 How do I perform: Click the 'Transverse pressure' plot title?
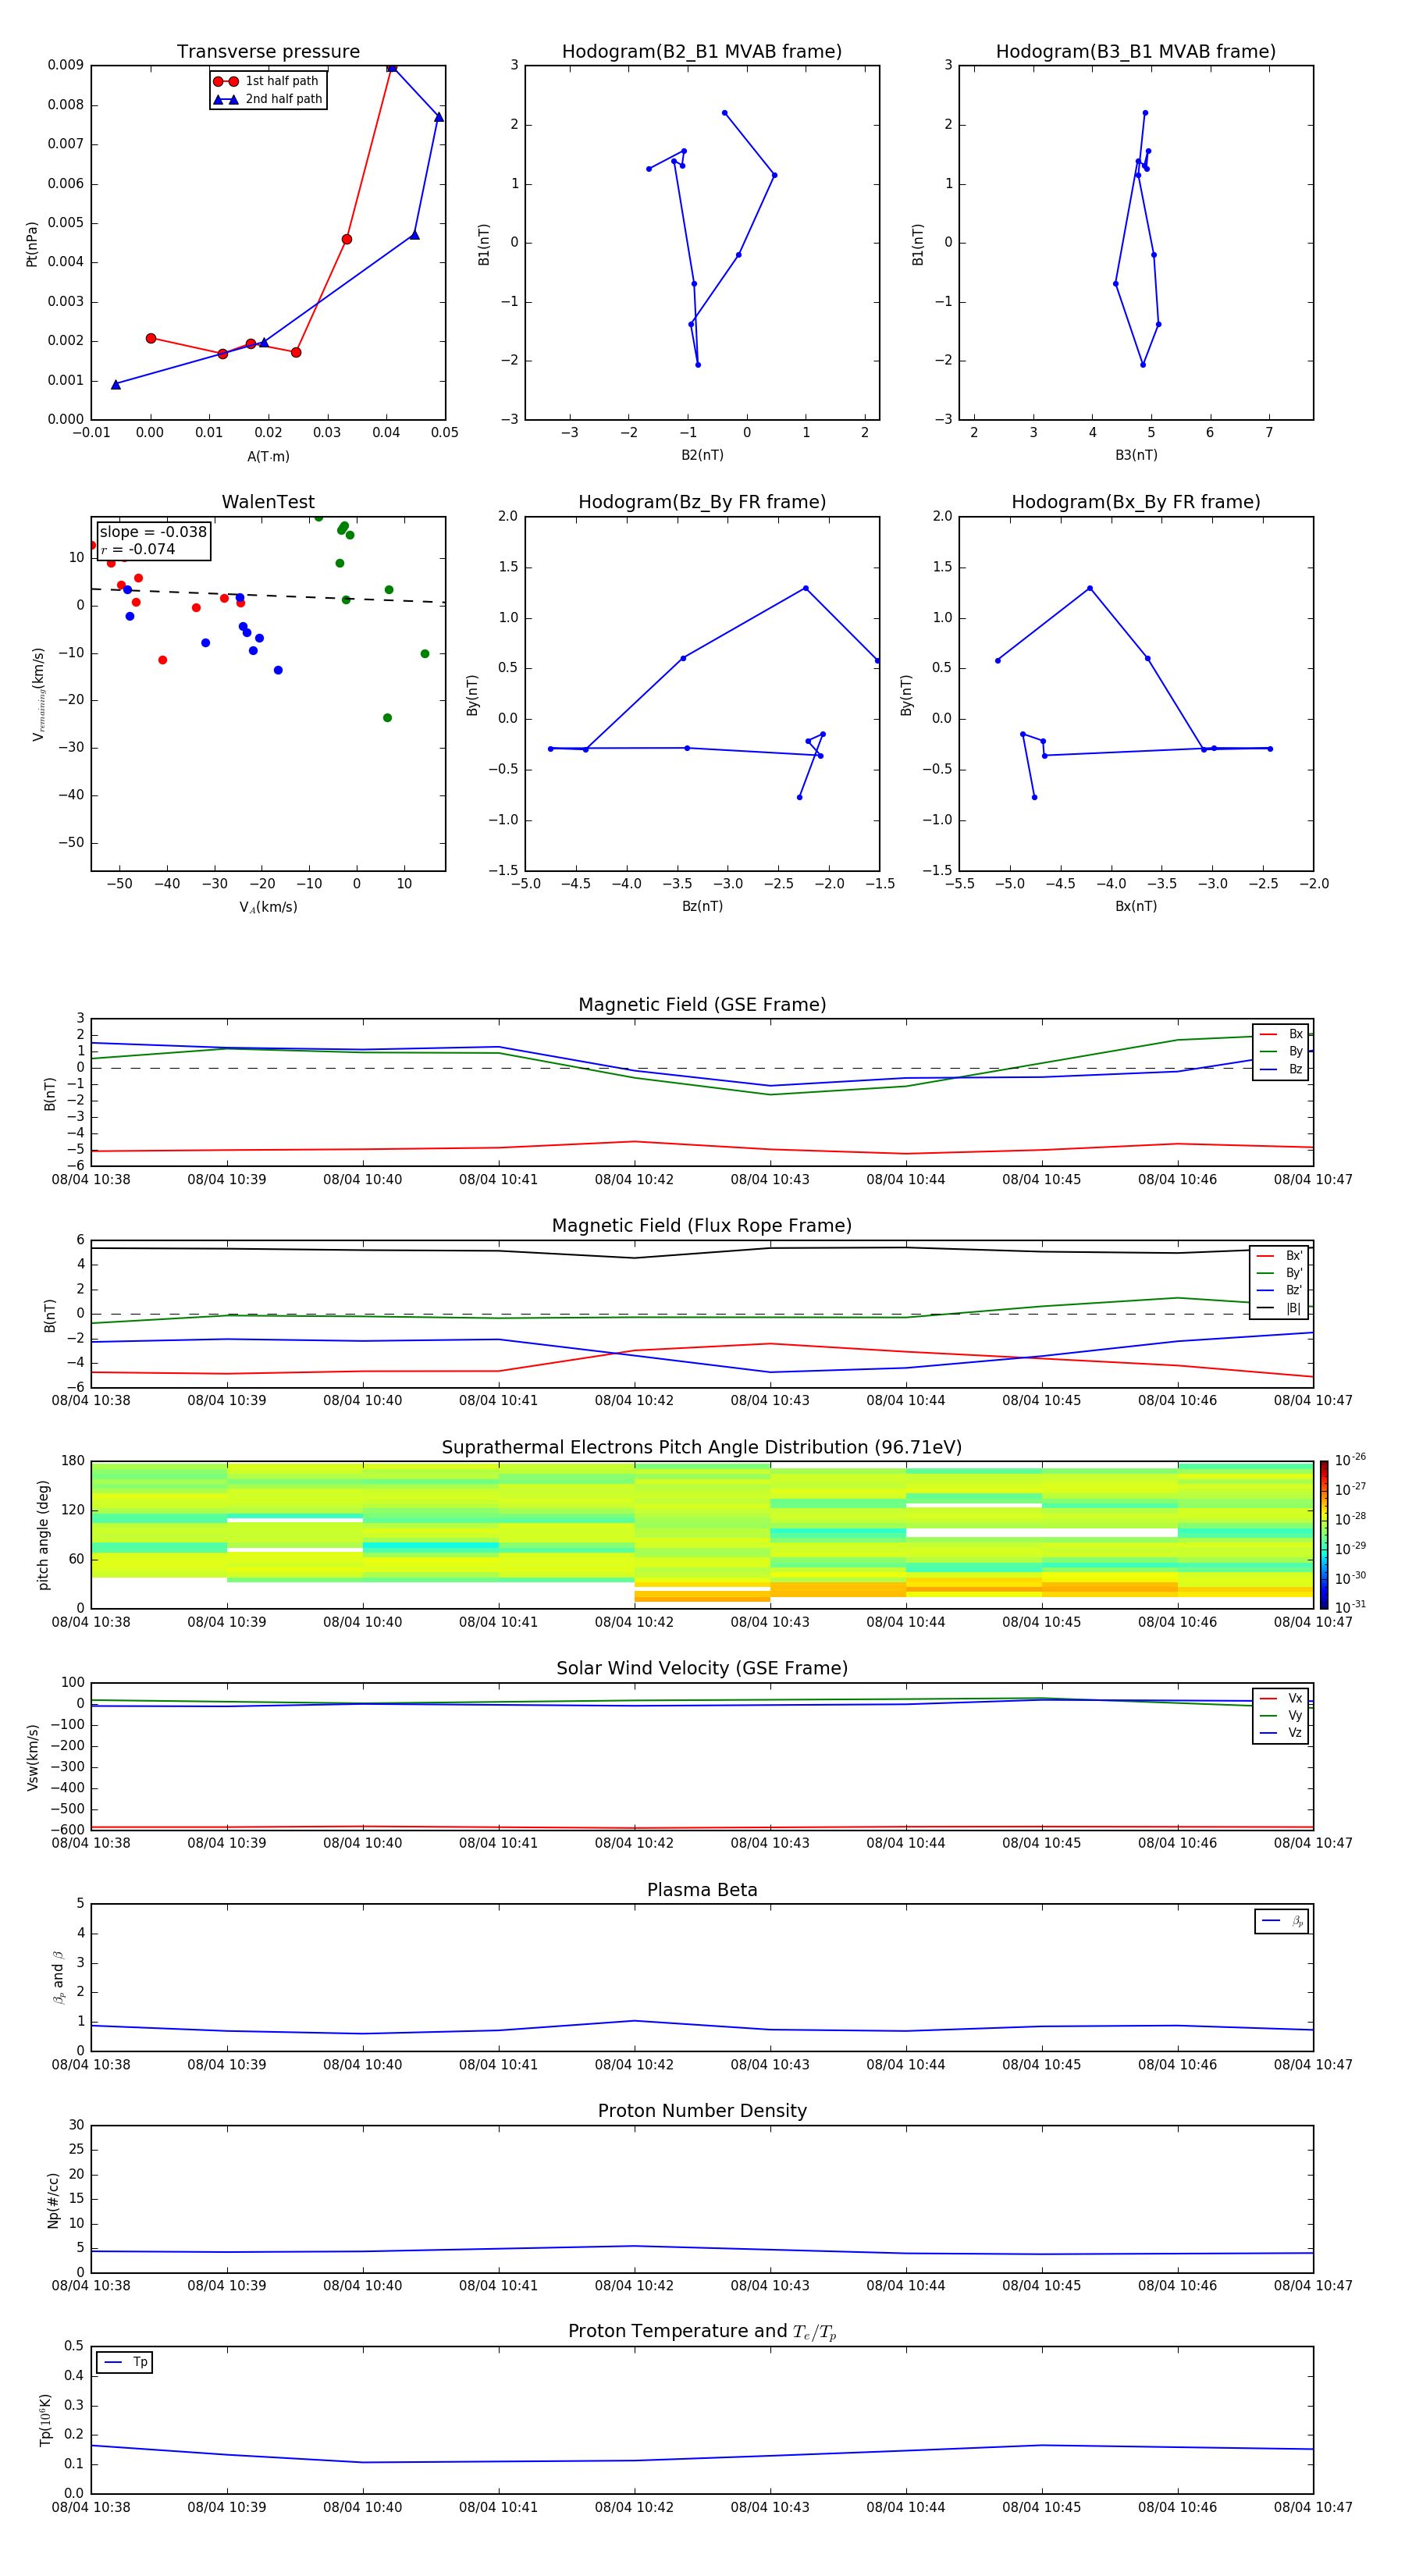point(268,51)
